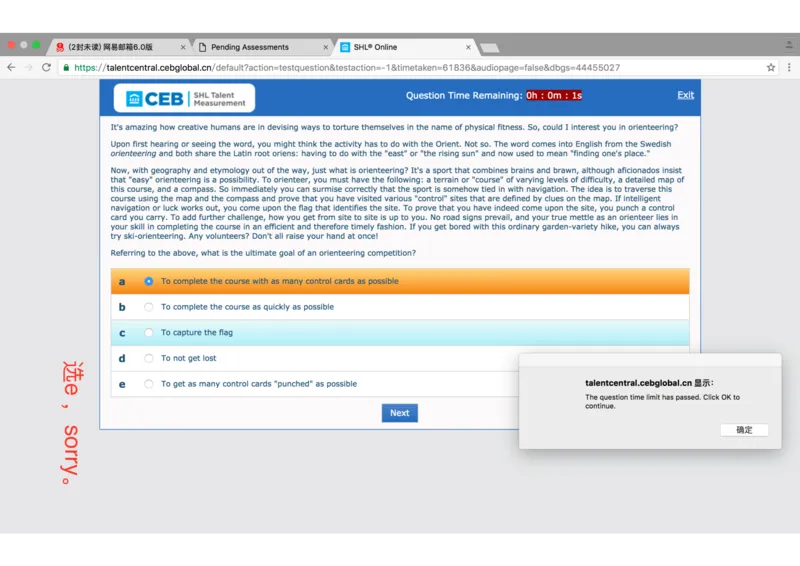This screenshot has height=566, width=800.
Task: Select radio button for answer a
Action: coord(149,281)
